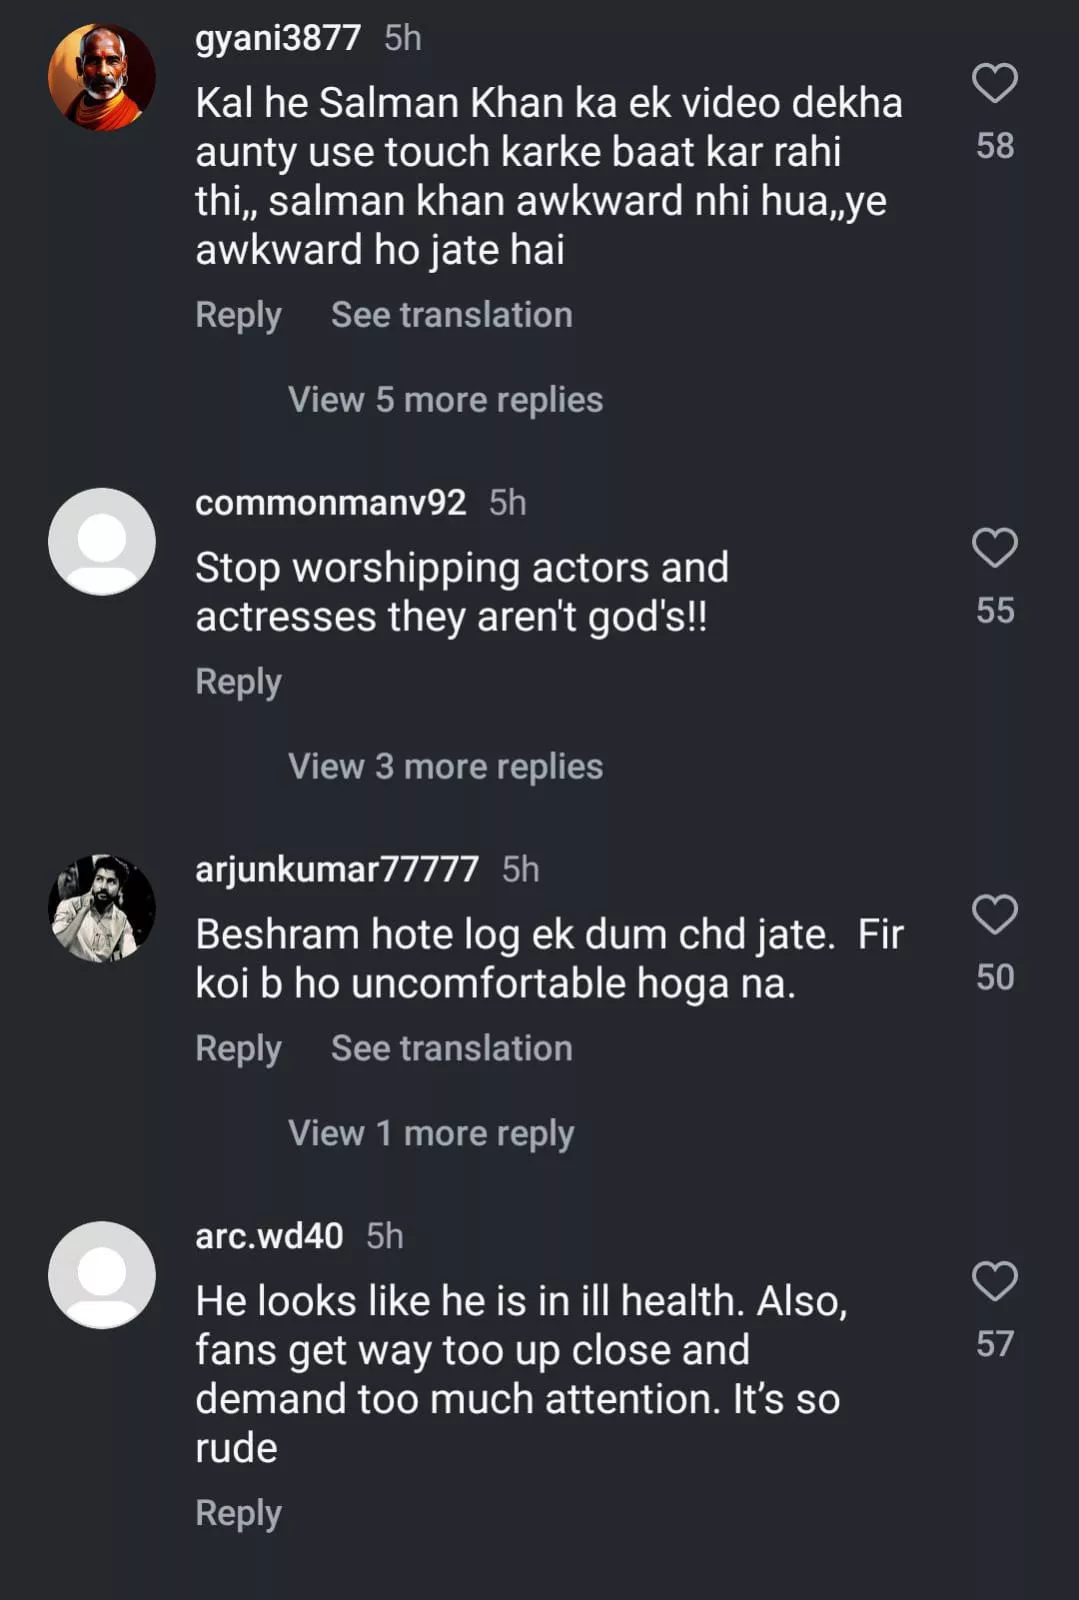Reply to arjunkumar77777's comment
Screen dimensions: 1079x1600
[238, 1048]
